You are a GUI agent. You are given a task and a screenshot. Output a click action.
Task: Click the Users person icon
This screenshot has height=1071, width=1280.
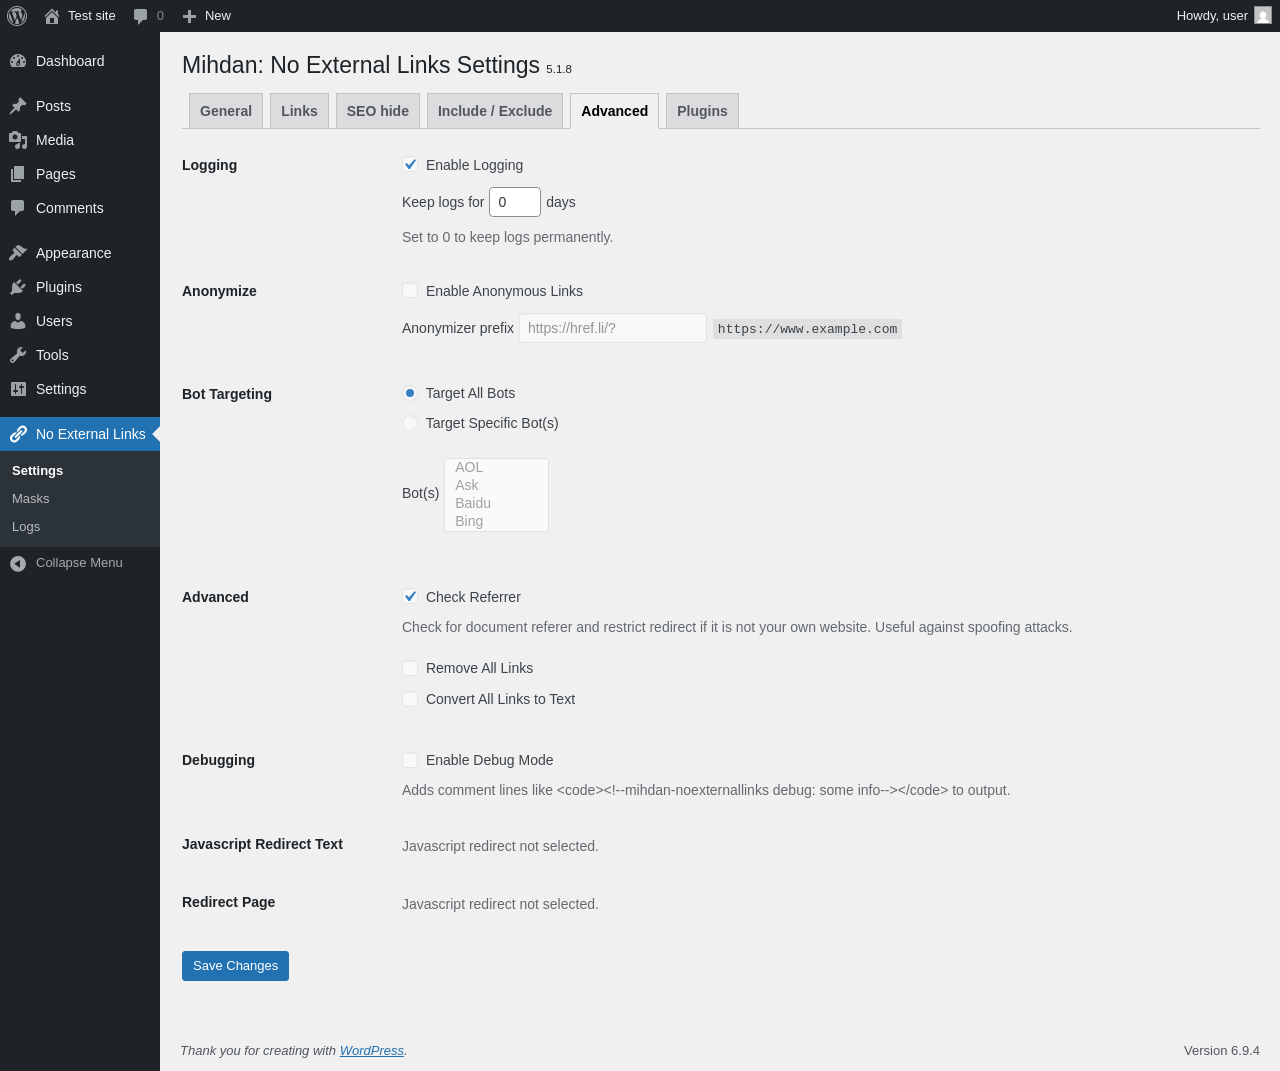(18, 321)
